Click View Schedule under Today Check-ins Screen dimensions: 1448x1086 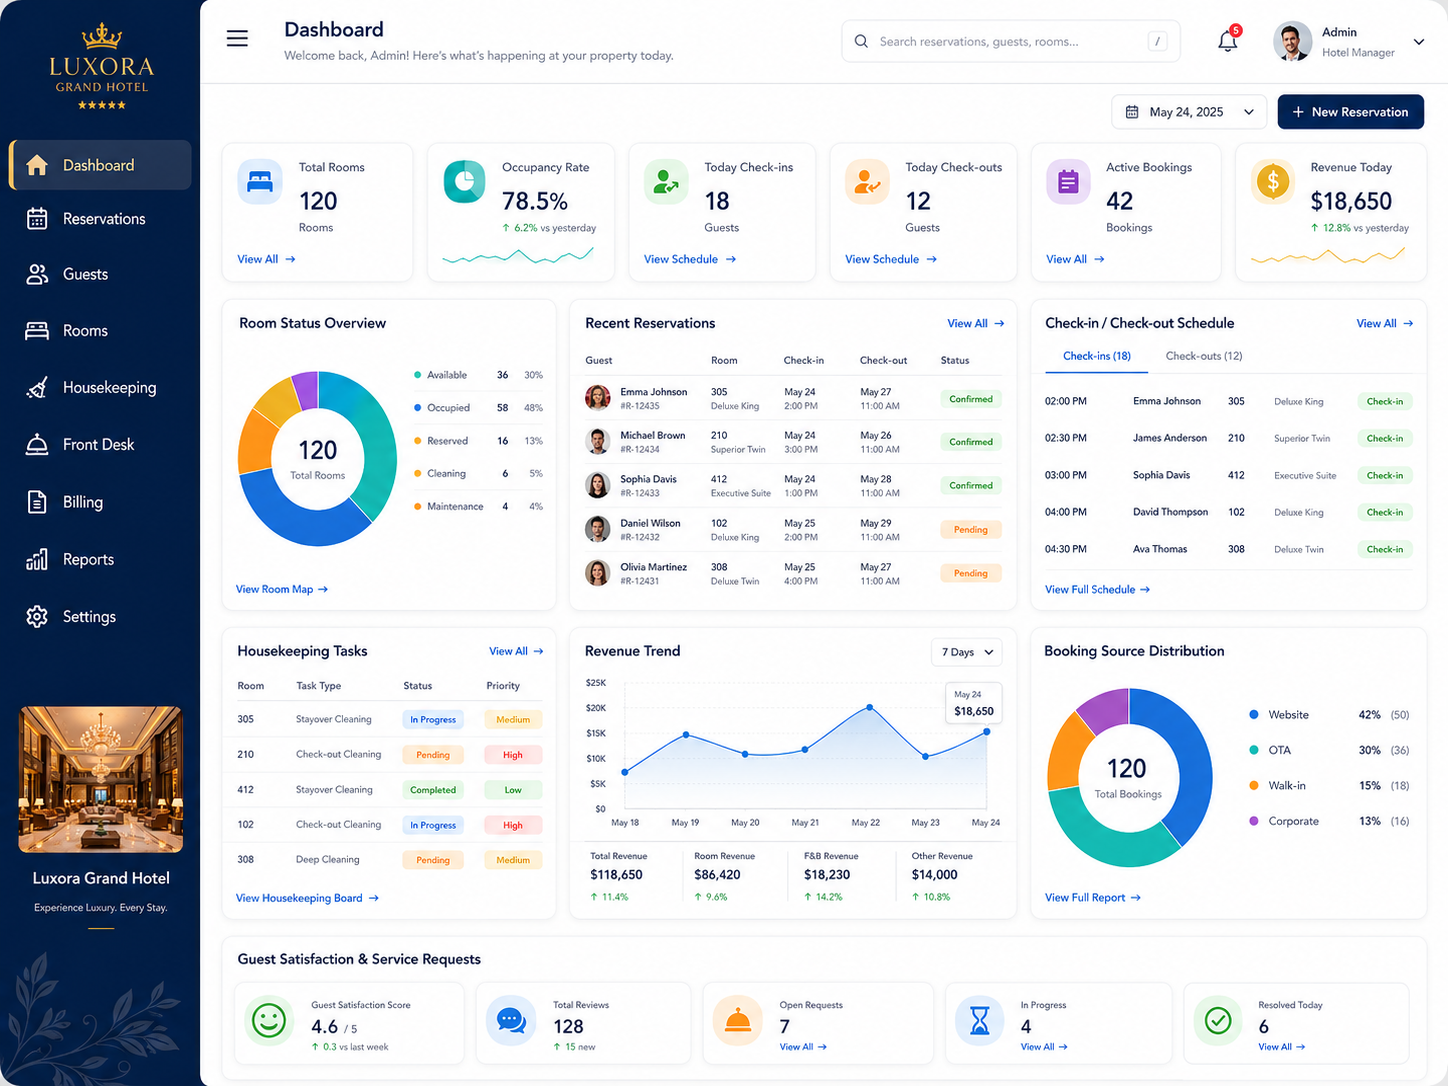click(690, 259)
